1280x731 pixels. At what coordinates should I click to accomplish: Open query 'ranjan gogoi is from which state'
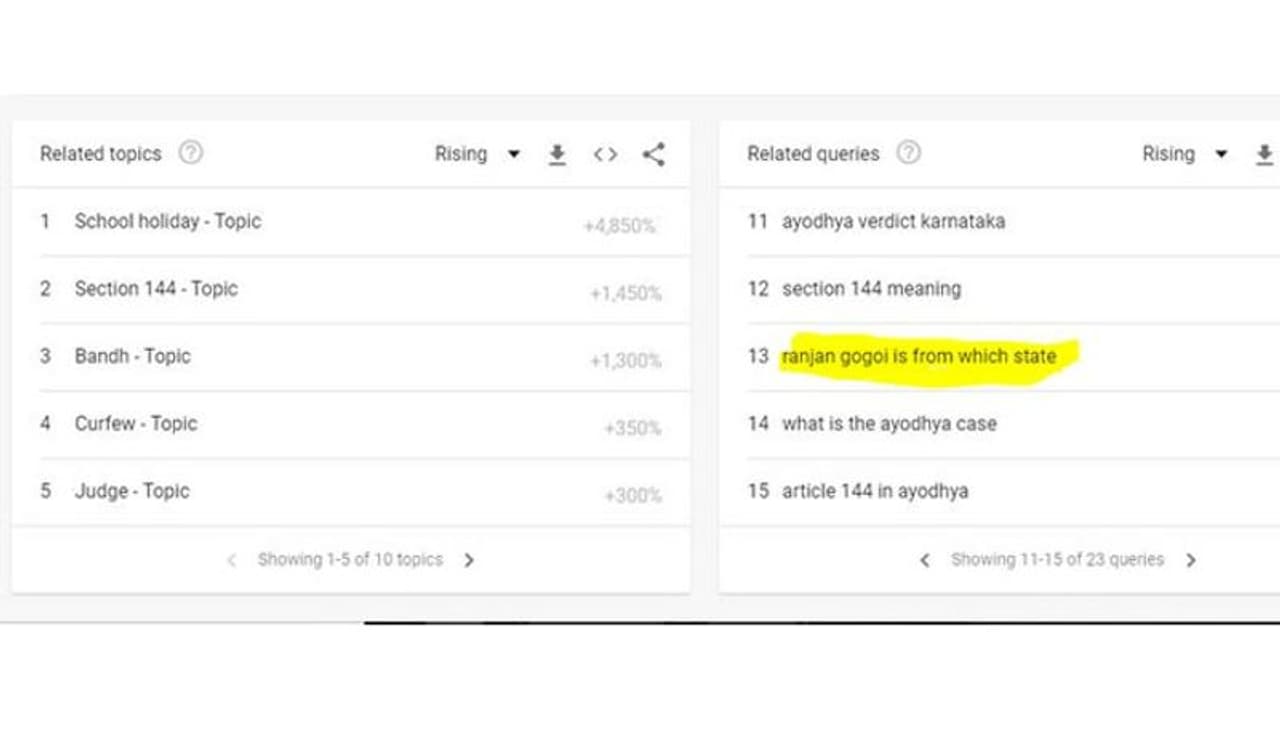(918, 356)
